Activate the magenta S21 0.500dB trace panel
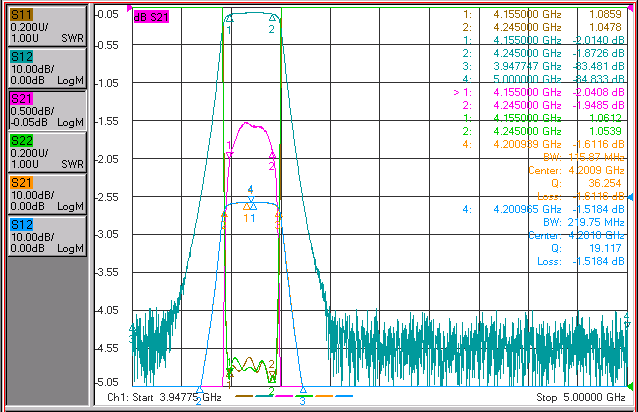Image resolution: width=638 pixels, height=412 pixels. [47, 110]
